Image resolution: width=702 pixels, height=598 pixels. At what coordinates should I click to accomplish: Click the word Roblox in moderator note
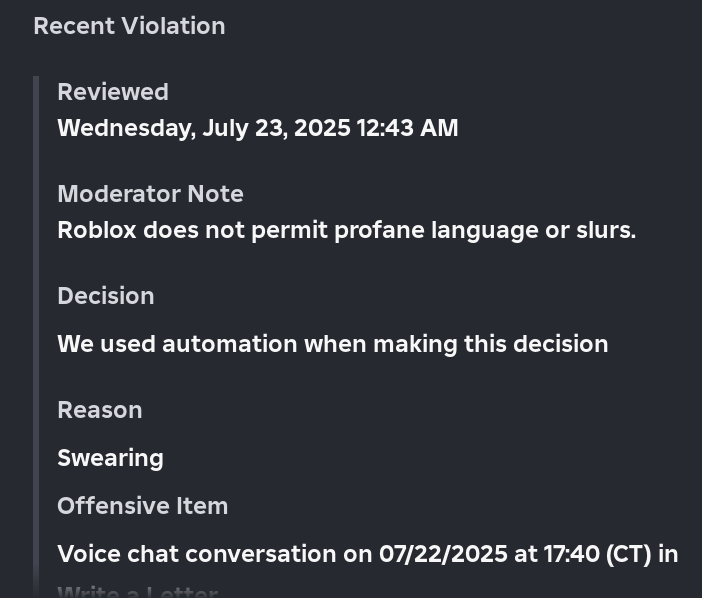97,231
